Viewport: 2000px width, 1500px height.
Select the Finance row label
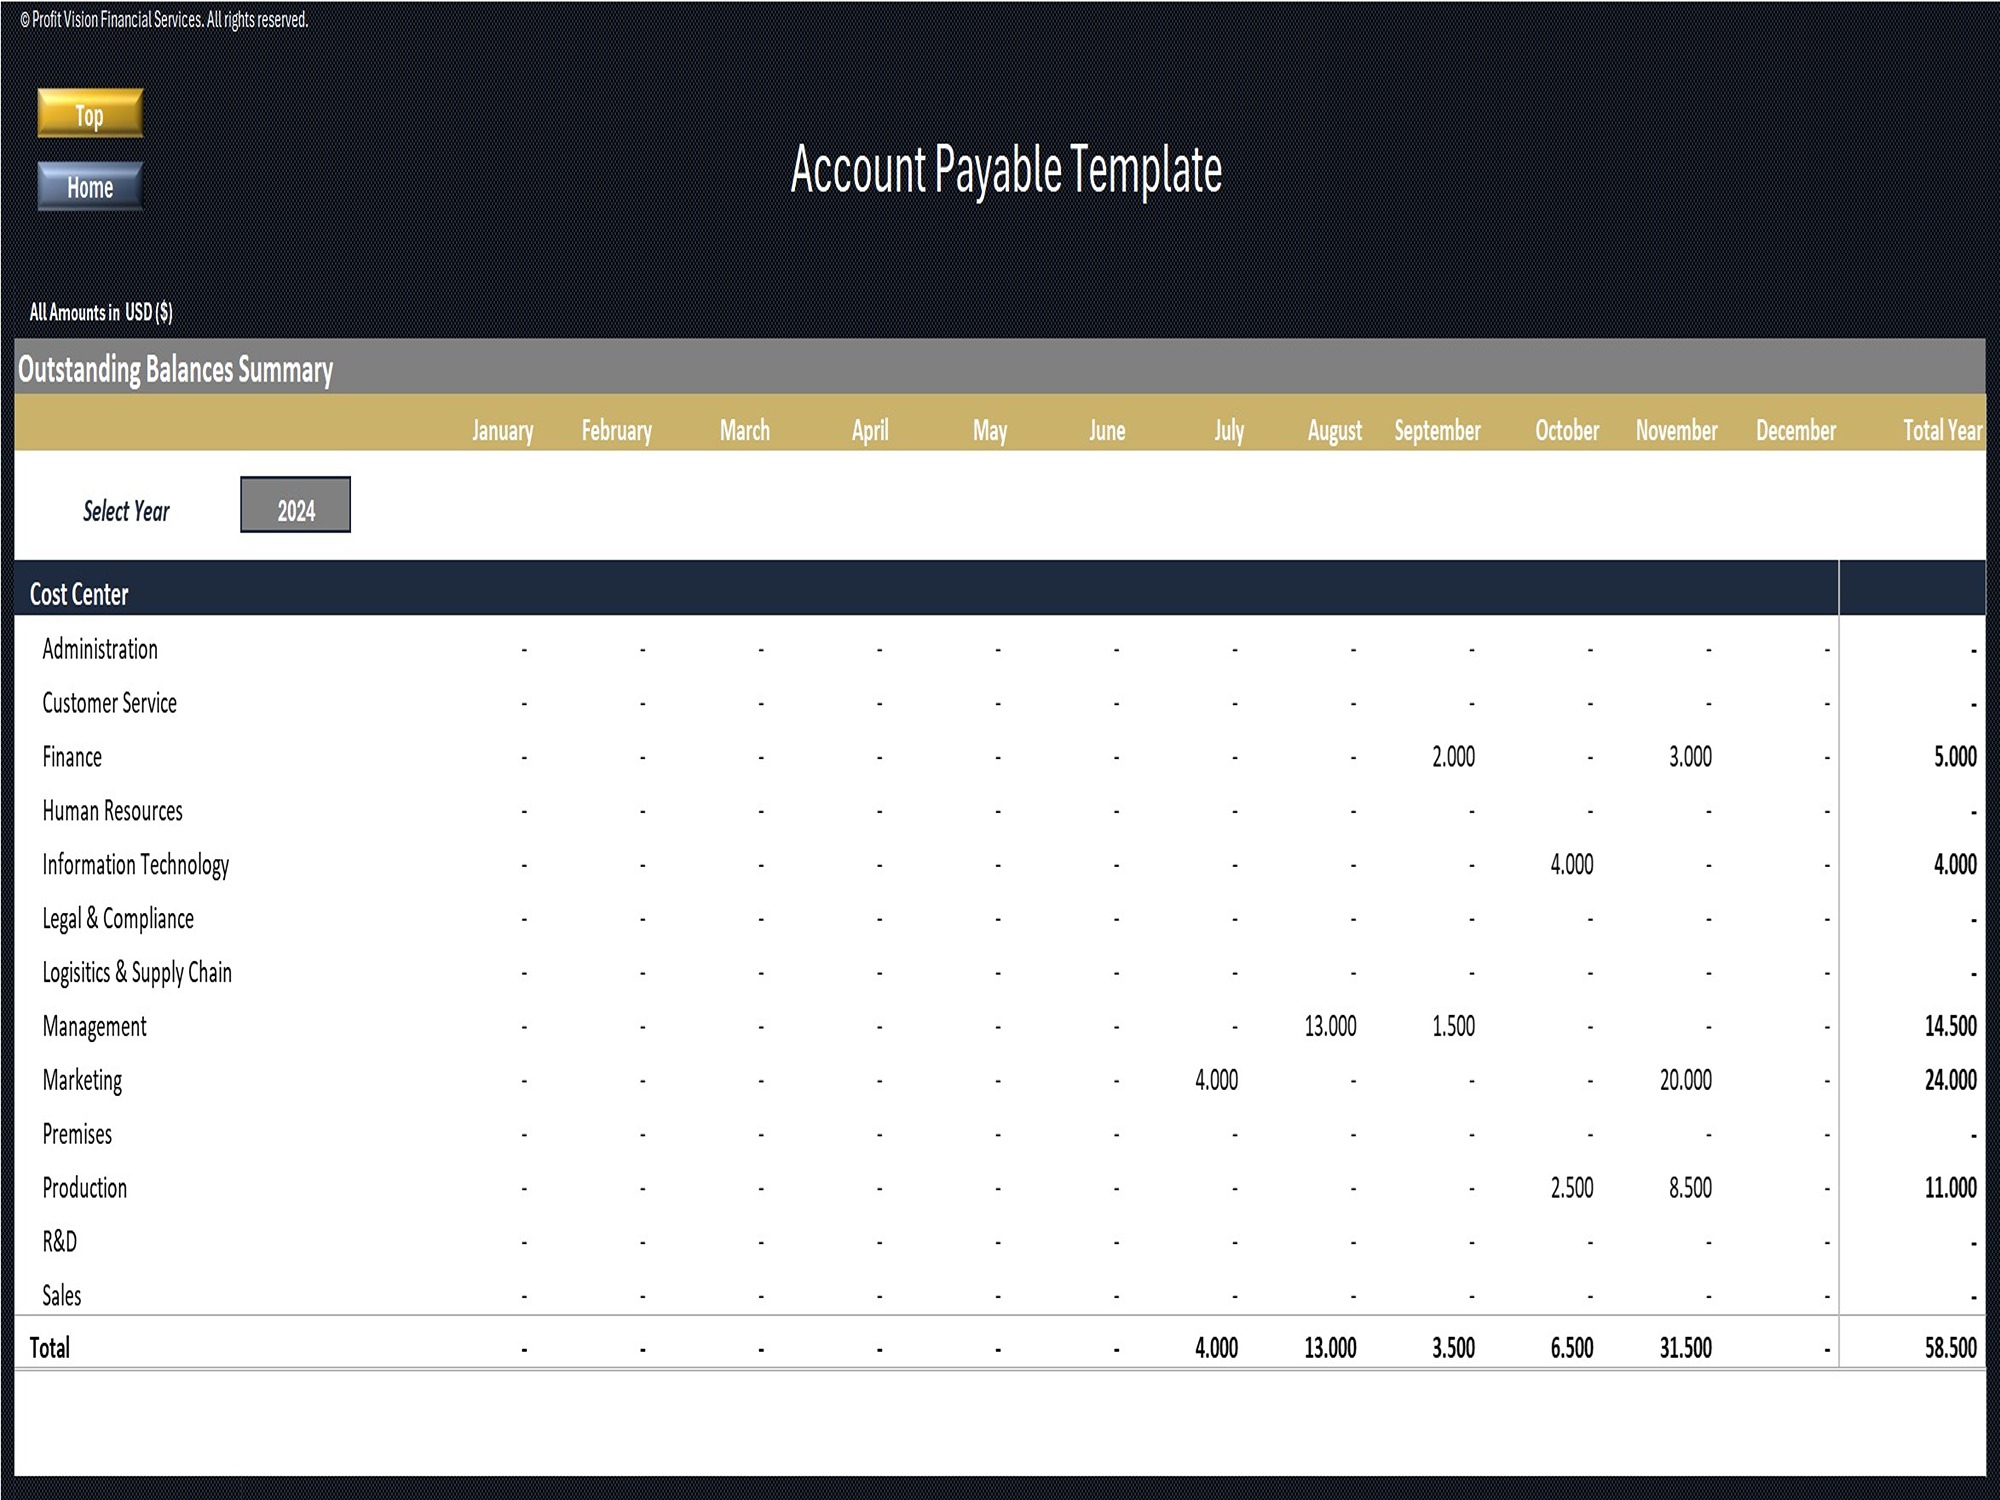(72, 757)
